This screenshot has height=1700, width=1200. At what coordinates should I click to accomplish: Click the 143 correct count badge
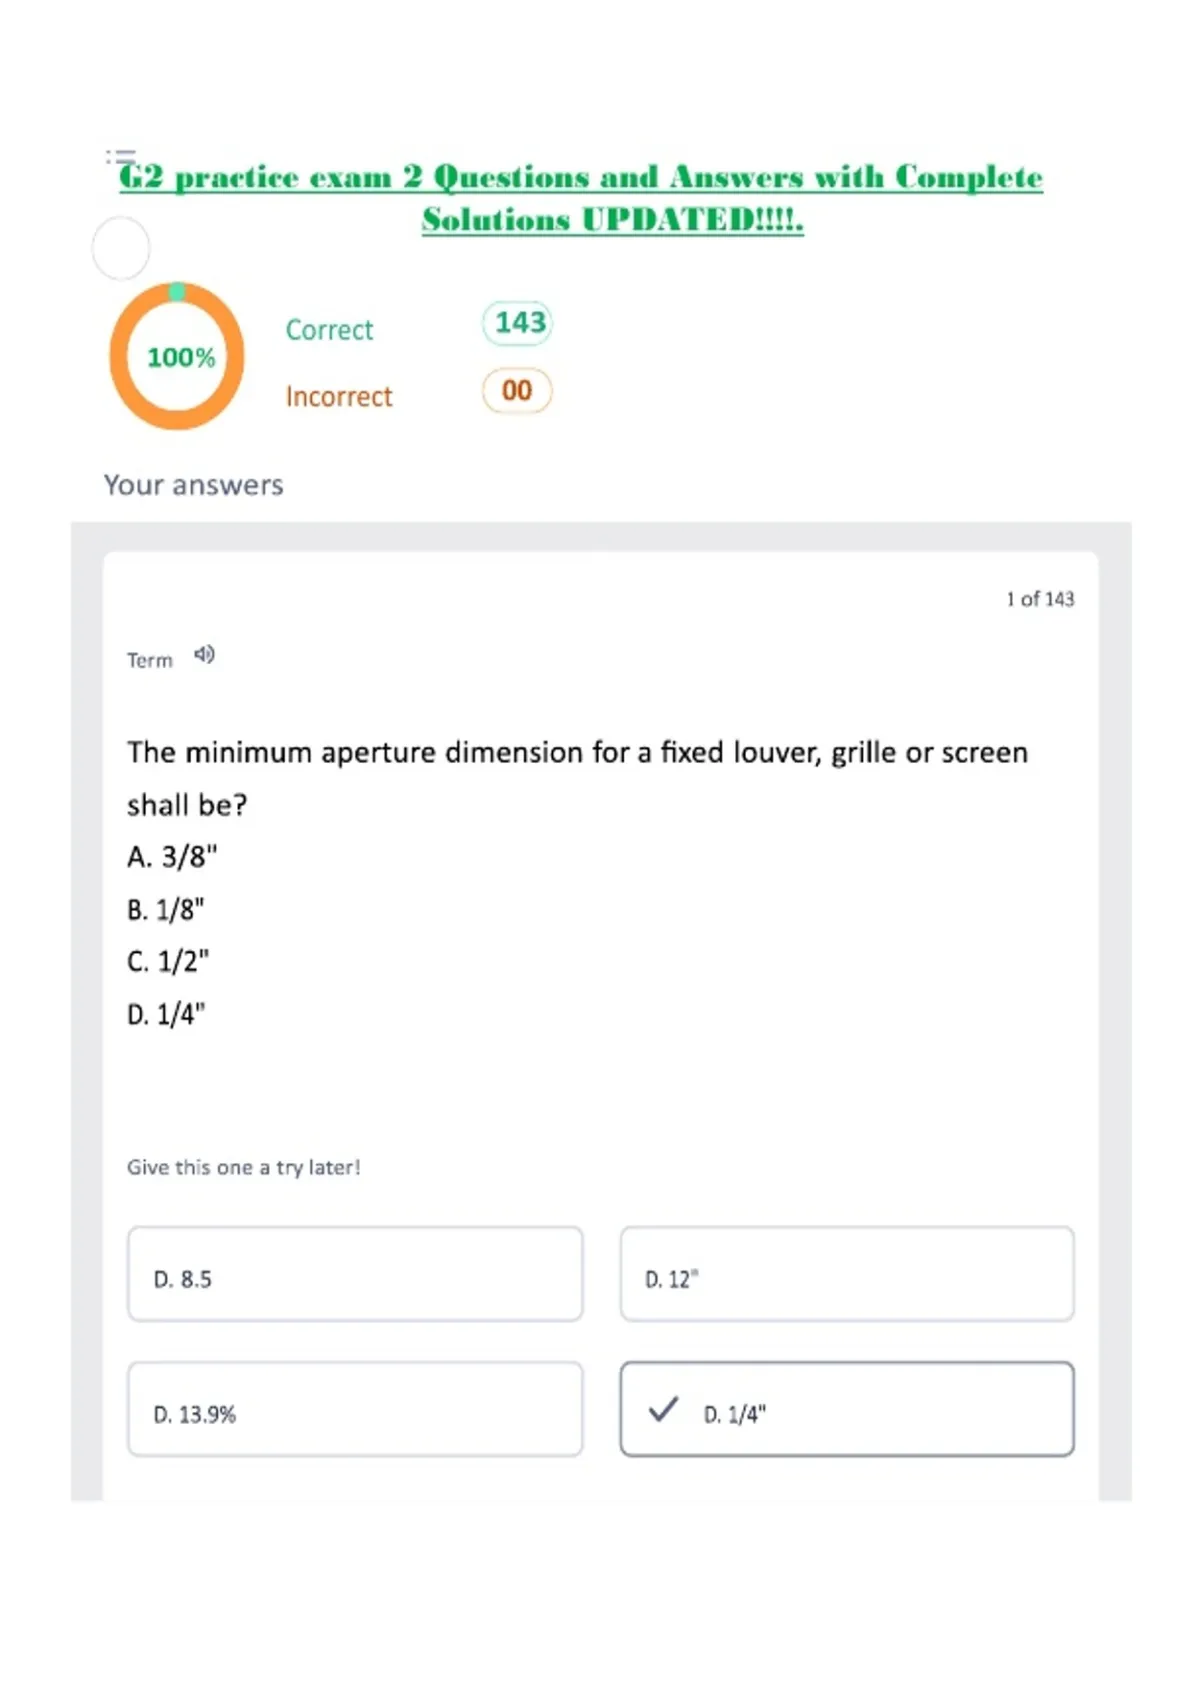click(x=517, y=323)
